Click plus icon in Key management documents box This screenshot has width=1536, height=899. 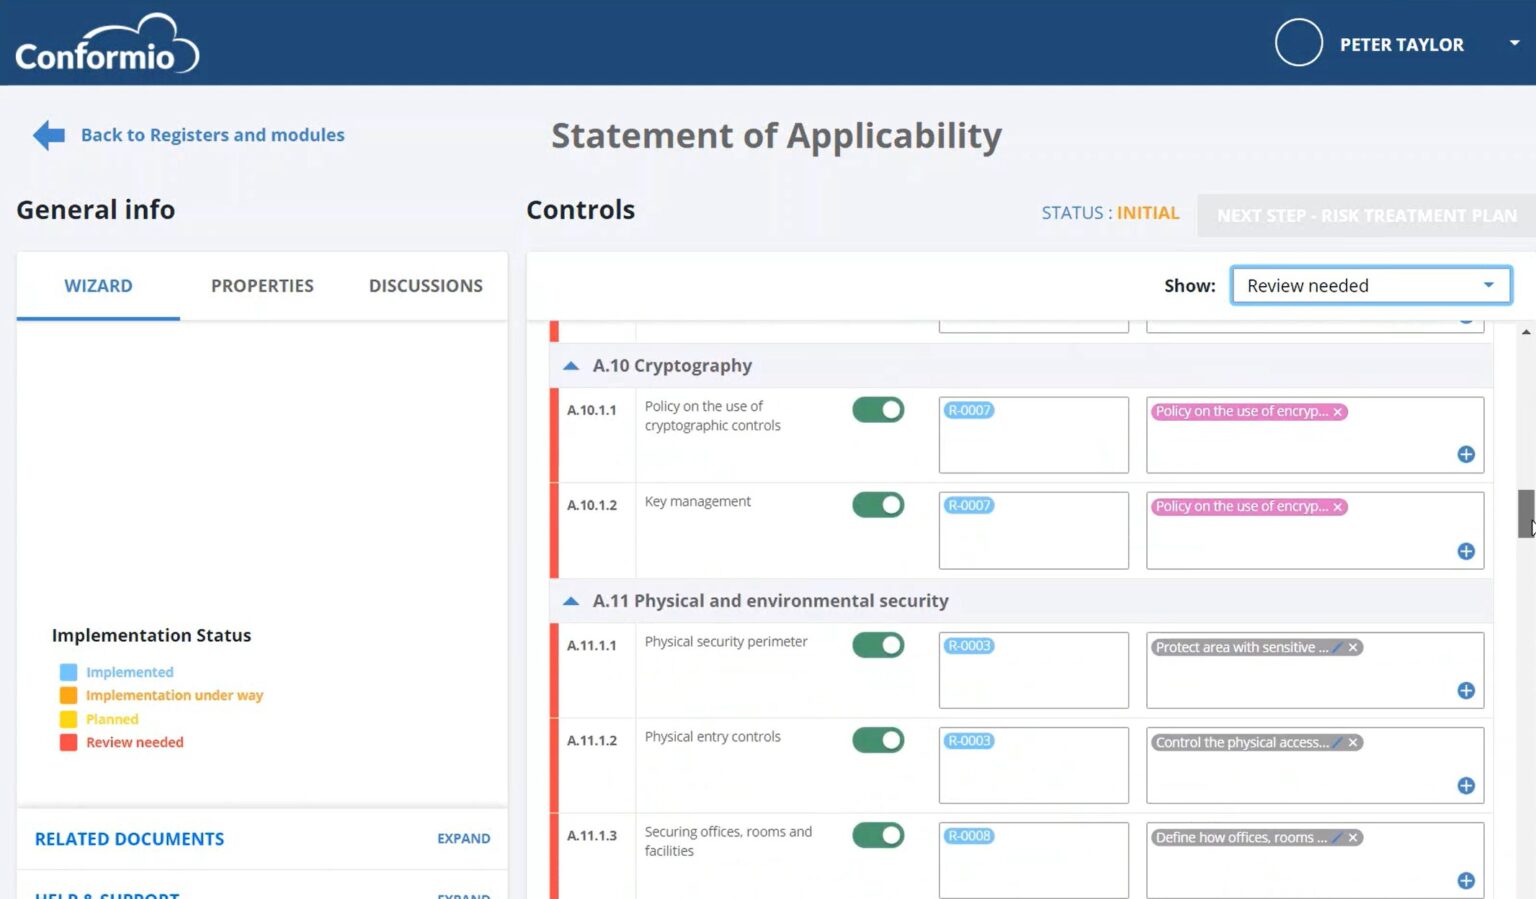pos(1466,551)
